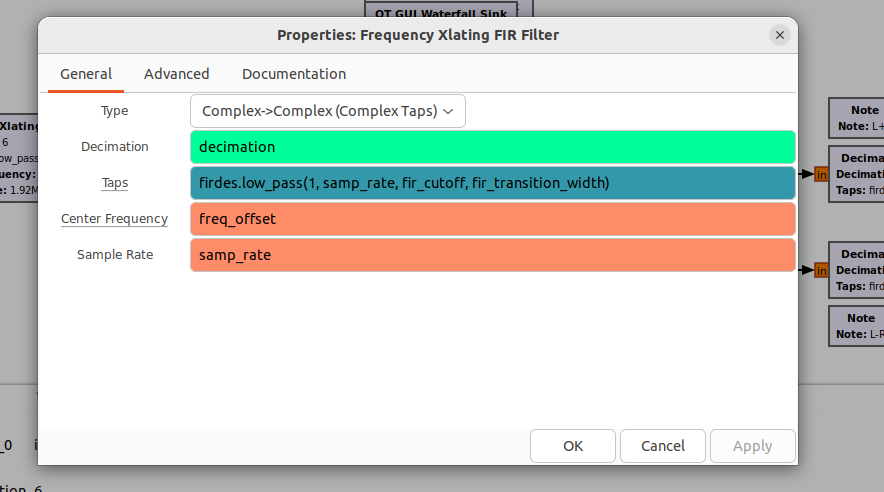Screen dimensions: 884x492
Task: Click the Apply button
Action: [753, 446]
